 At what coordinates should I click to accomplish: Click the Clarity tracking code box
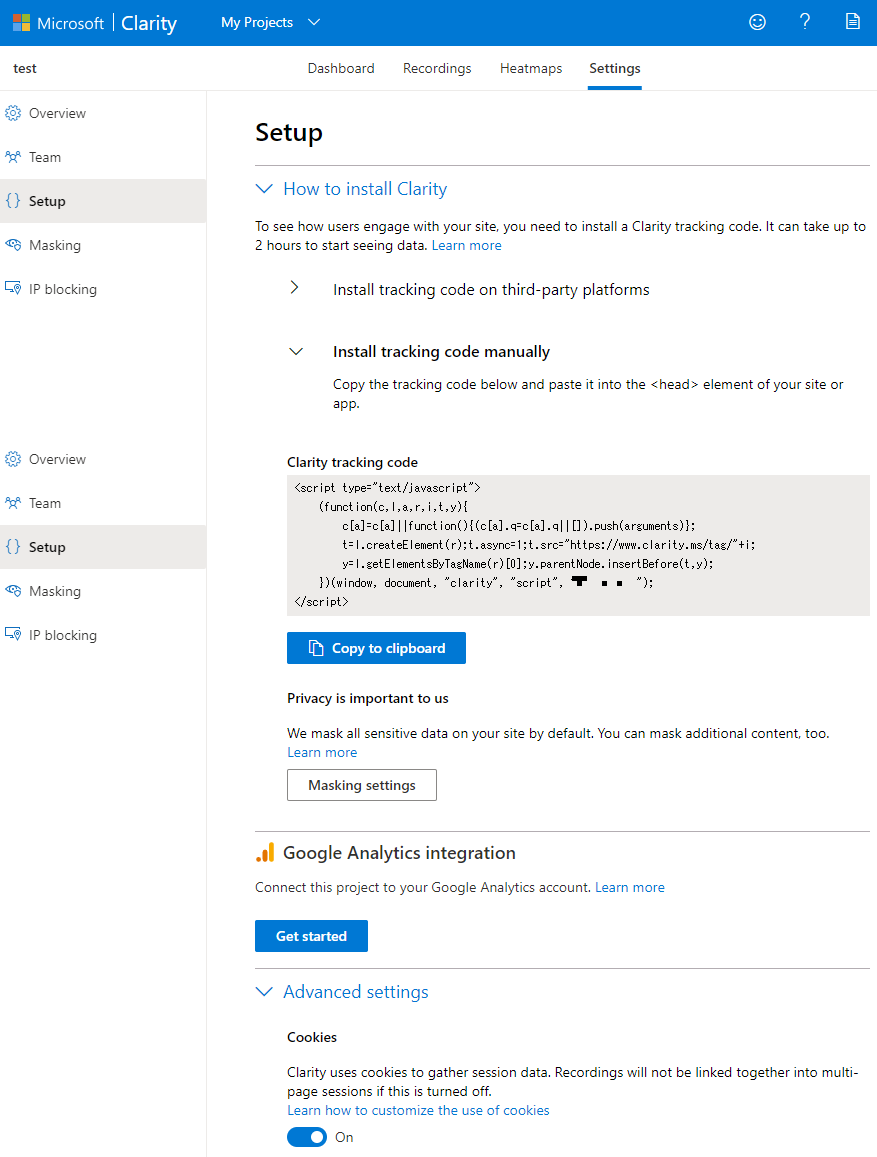(x=578, y=545)
